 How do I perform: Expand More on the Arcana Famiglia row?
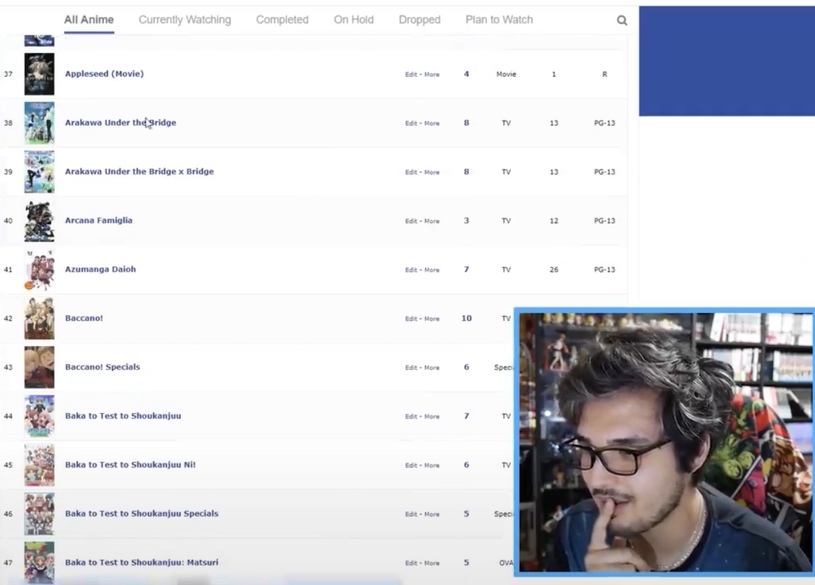(432, 221)
